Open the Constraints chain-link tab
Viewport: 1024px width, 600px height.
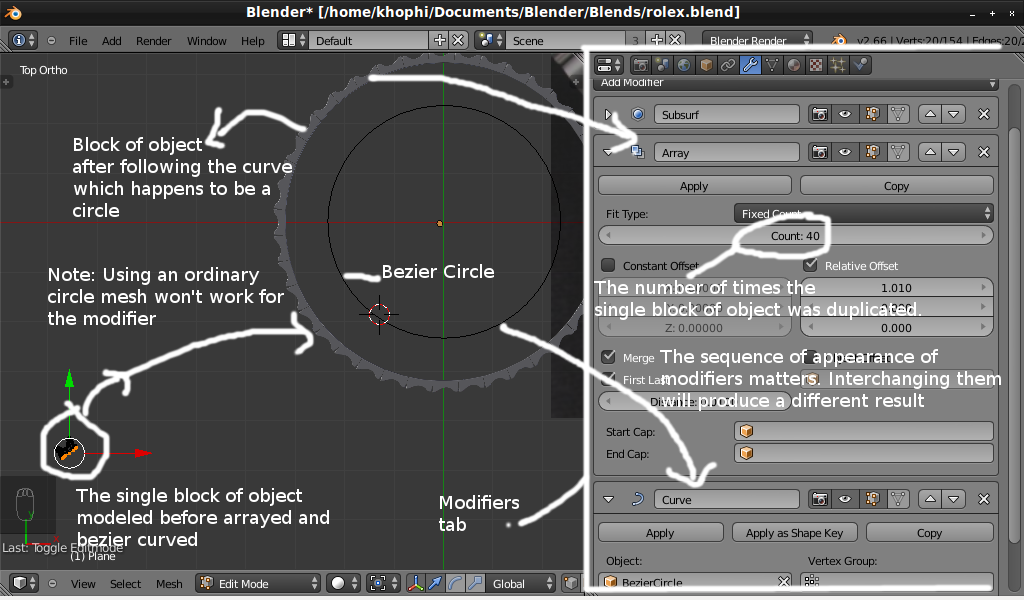(x=728, y=65)
